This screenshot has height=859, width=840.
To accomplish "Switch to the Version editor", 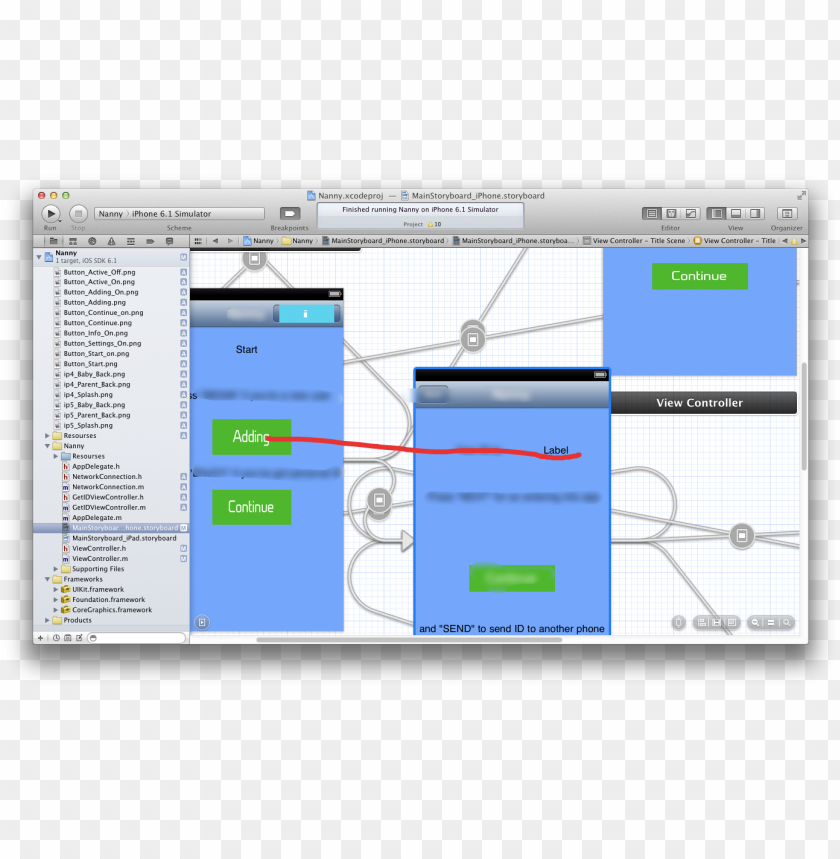I will [x=690, y=213].
